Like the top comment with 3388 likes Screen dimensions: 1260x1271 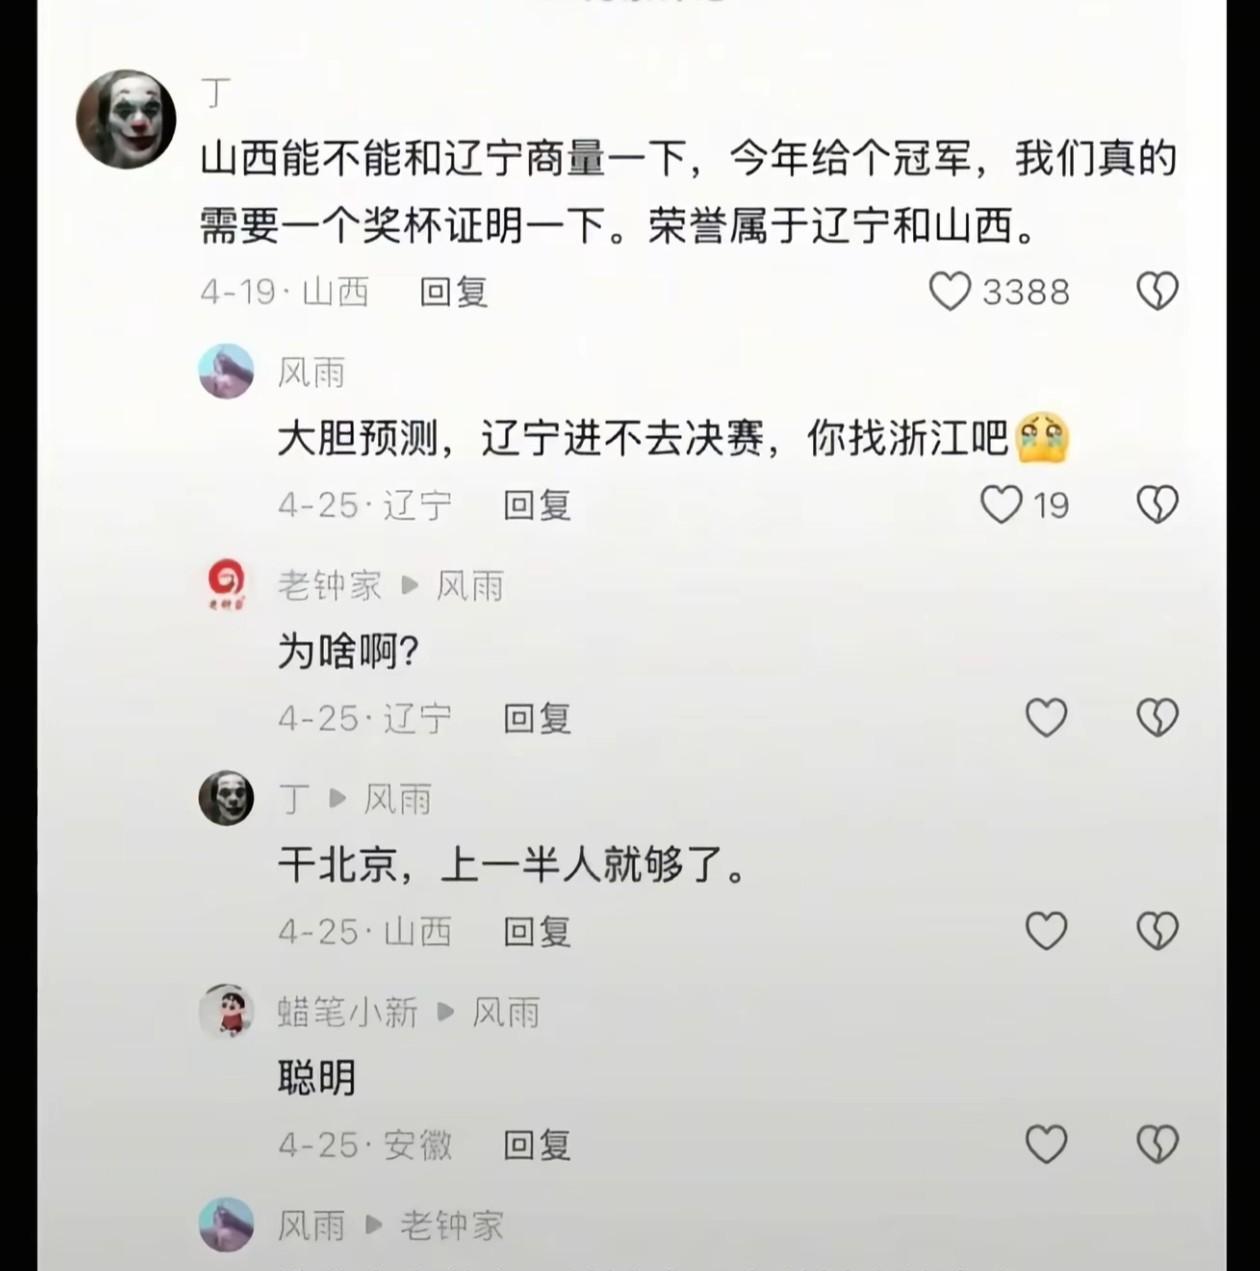(x=949, y=291)
